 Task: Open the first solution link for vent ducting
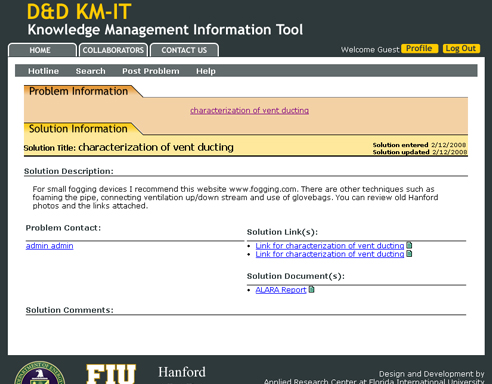330,246
